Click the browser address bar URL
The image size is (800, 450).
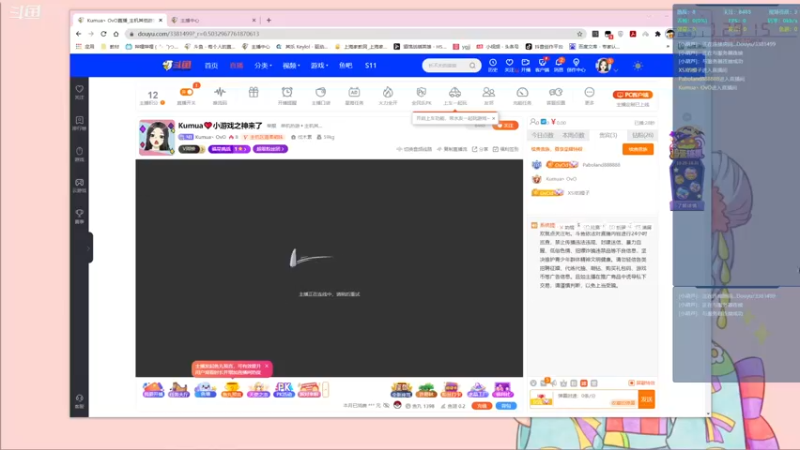(198, 34)
